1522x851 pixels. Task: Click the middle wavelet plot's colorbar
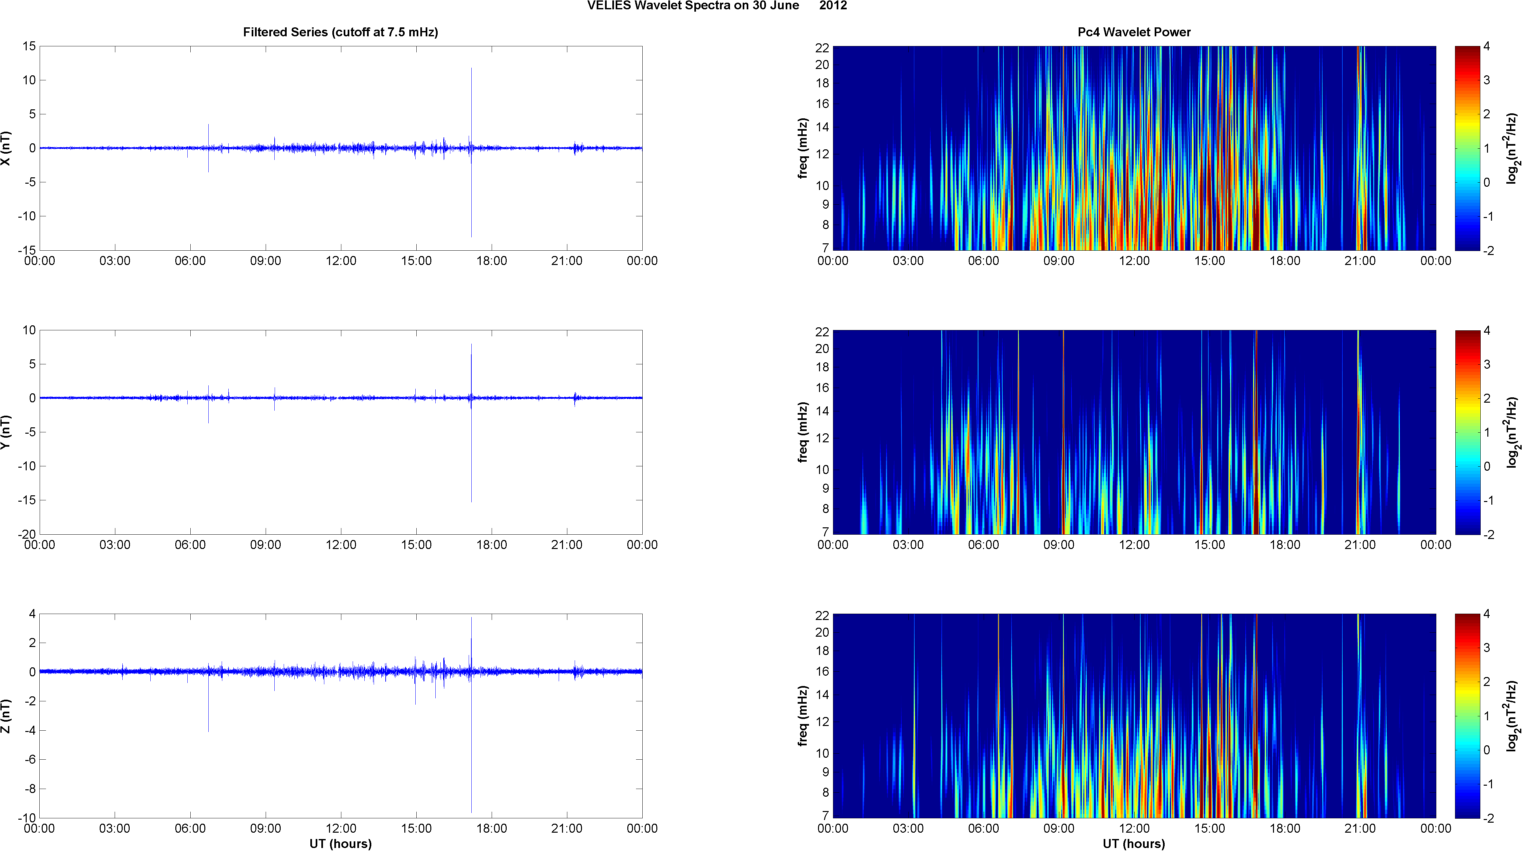pyautogui.click(x=1466, y=432)
